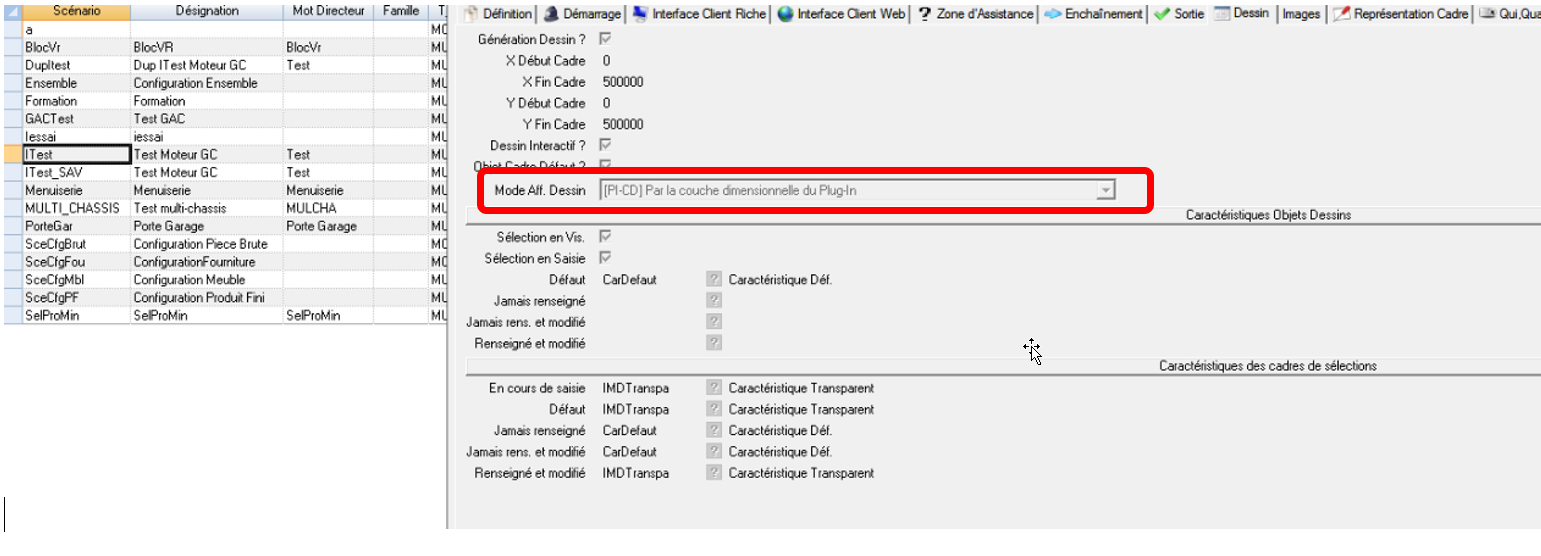Switch to the Définition tab
Screen dimensions: 1541x556
pyautogui.click(x=498, y=14)
